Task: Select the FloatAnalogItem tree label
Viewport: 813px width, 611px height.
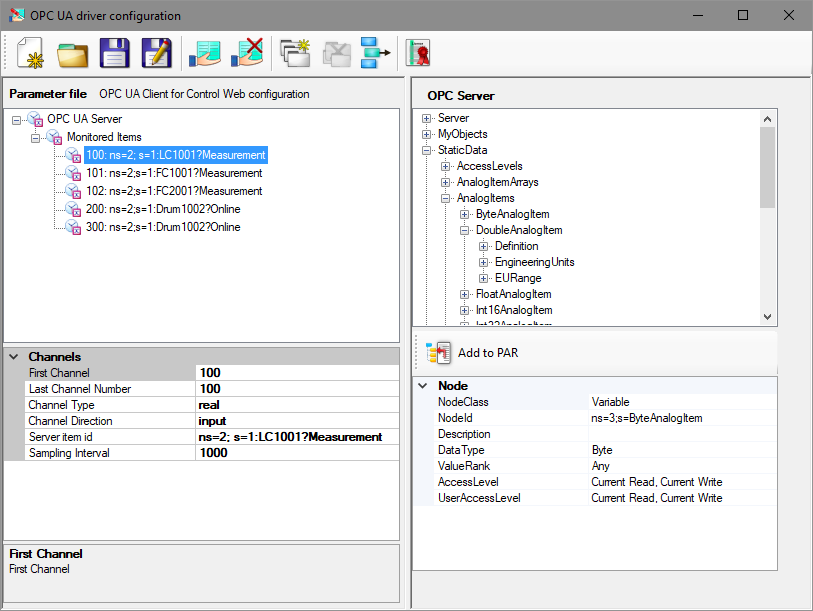Action: 513,294
